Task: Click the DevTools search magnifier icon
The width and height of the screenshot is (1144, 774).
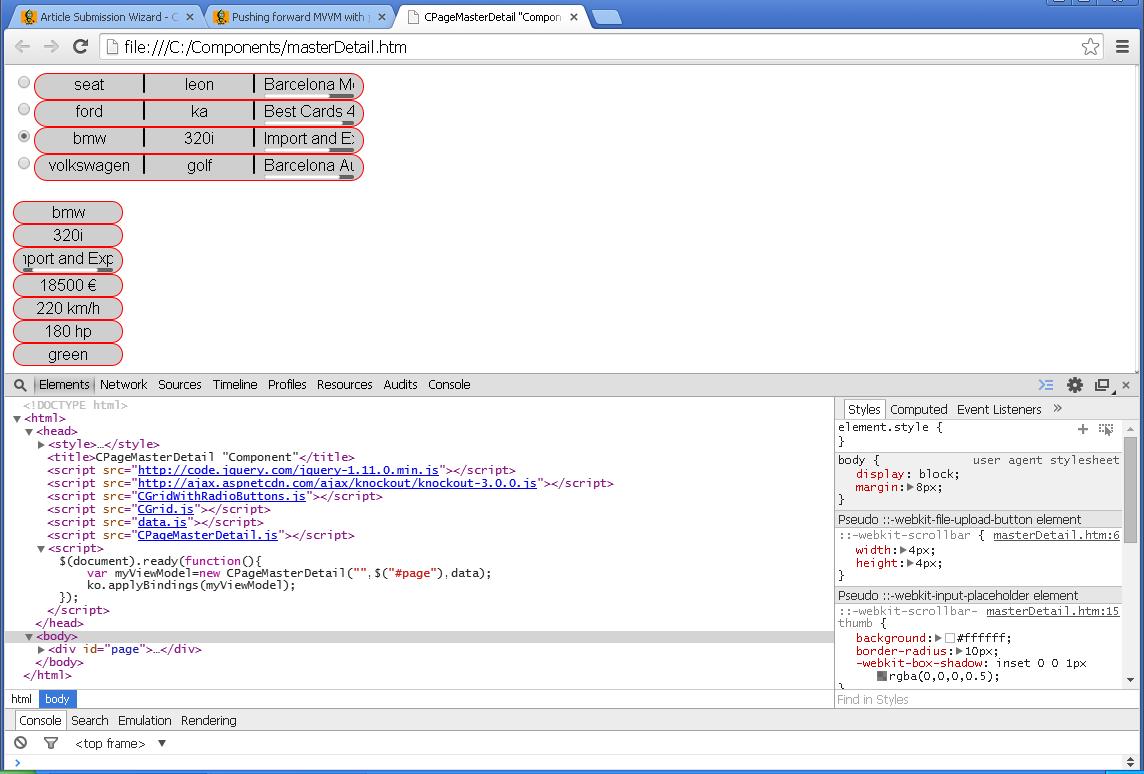Action: 20,385
